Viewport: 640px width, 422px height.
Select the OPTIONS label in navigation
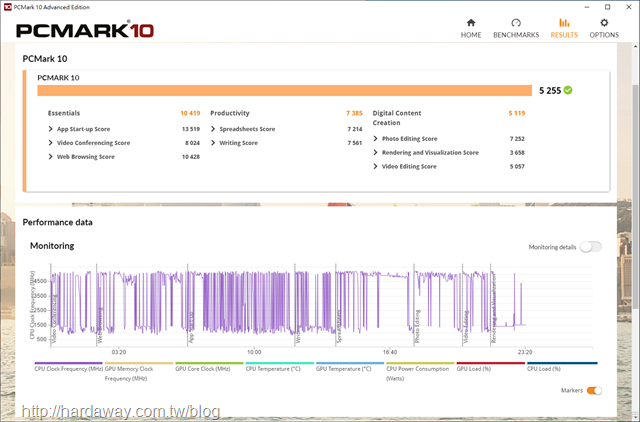click(604, 35)
